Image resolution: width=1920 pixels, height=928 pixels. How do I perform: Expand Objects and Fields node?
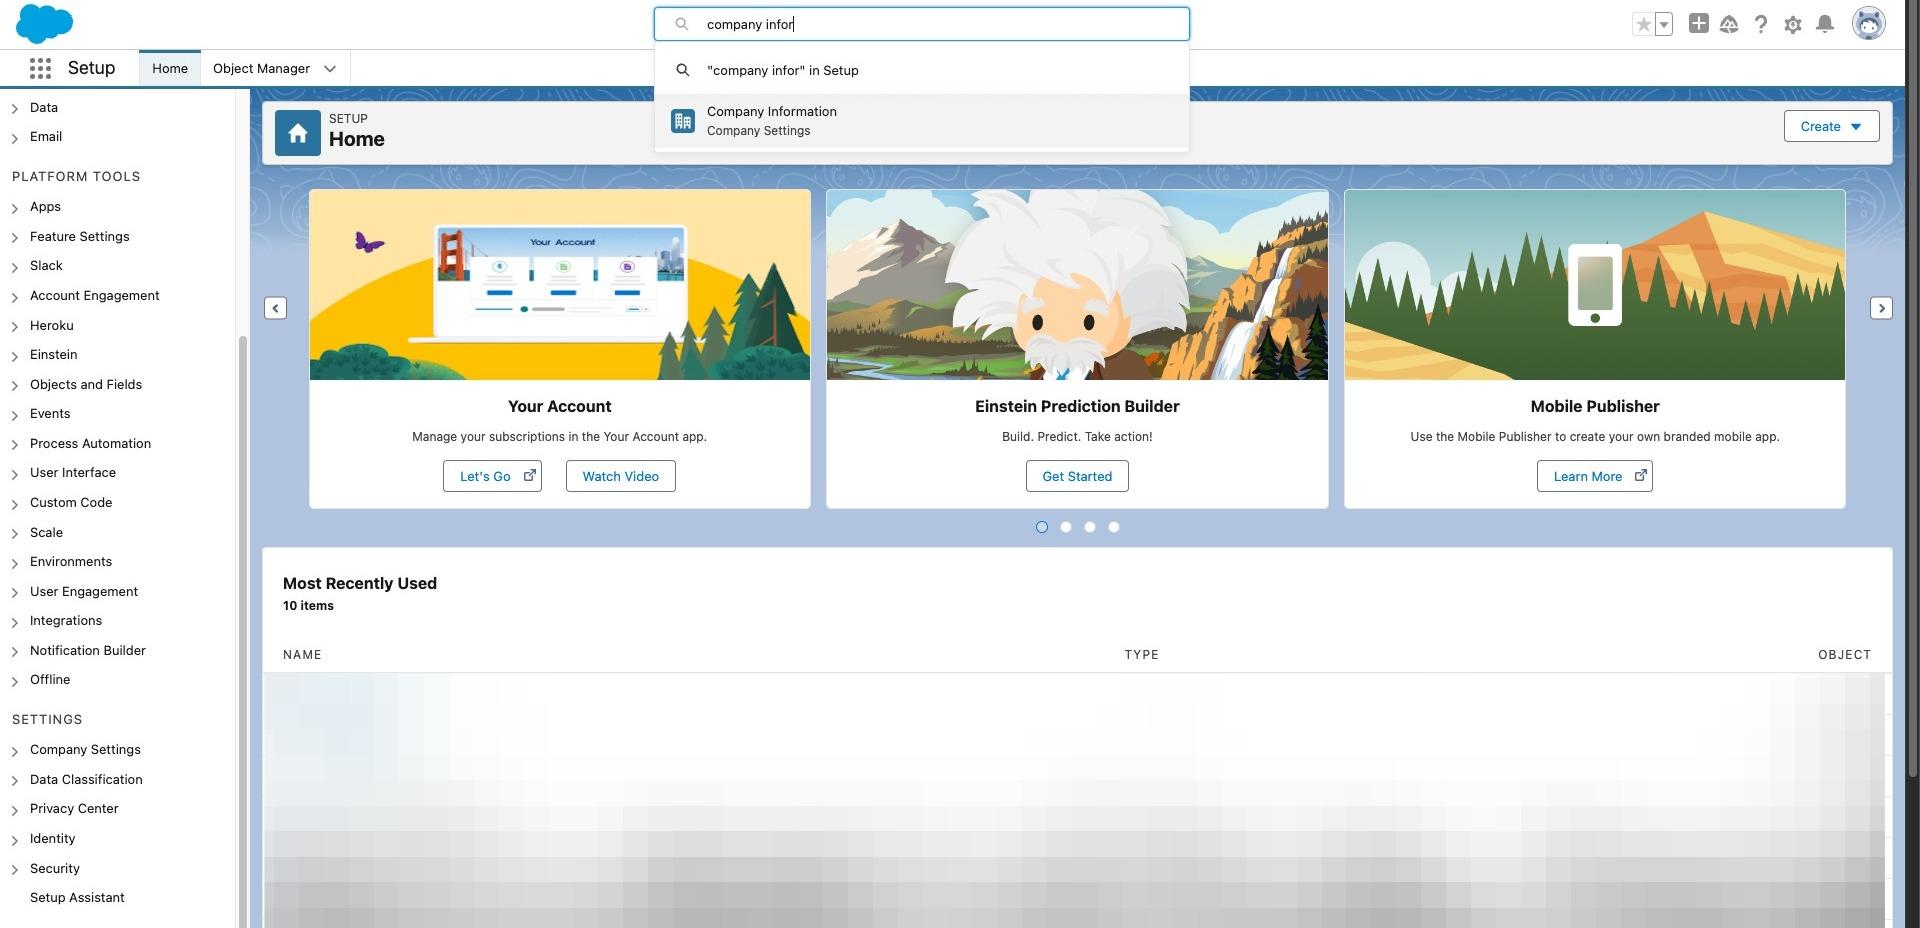(x=15, y=386)
